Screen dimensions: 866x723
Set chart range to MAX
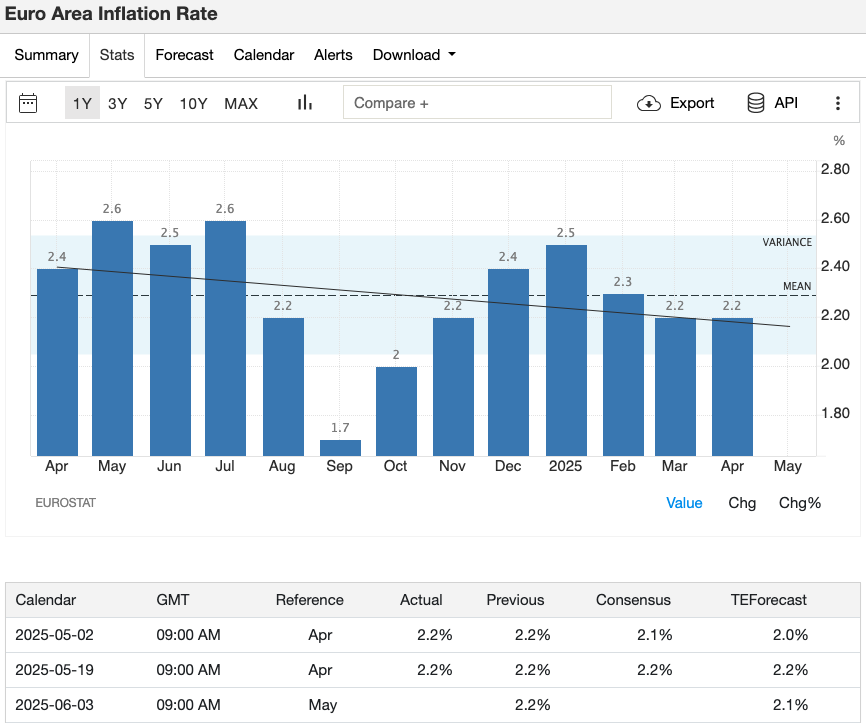point(241,103)
